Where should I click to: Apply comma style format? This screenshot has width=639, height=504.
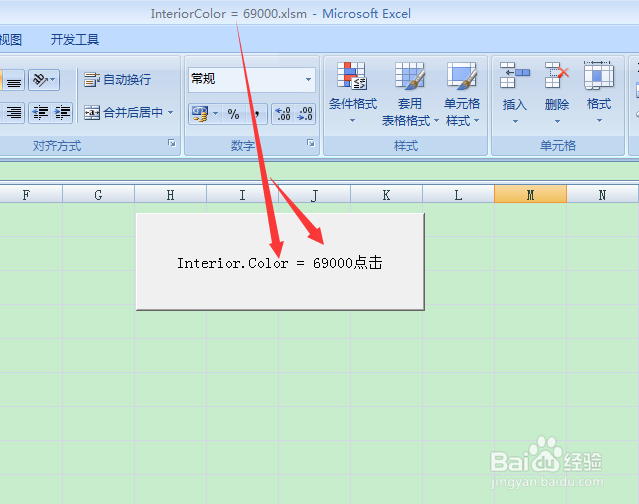tap(256, 113)
